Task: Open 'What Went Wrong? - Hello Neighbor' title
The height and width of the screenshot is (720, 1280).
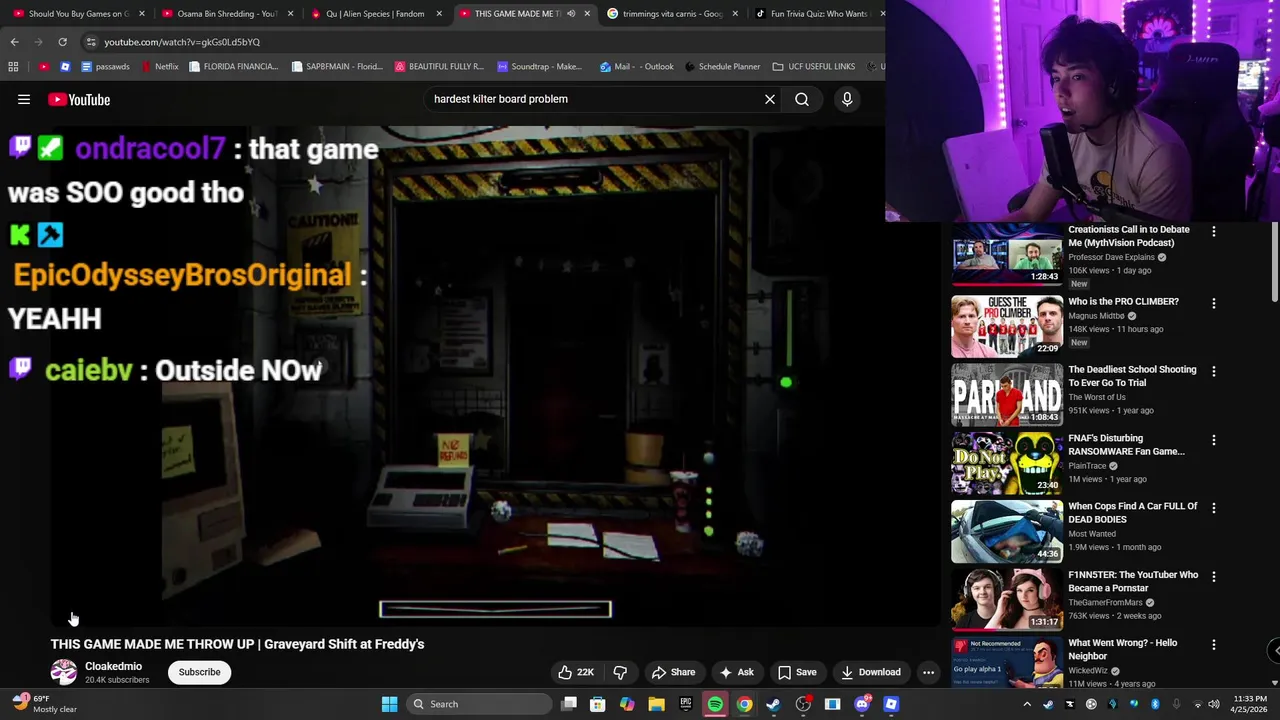Action: (1122, 649)
